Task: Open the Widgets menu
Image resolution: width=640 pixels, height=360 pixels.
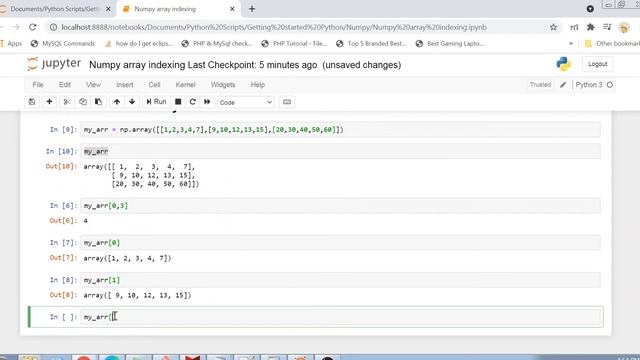Action: [x=223, y=84]
